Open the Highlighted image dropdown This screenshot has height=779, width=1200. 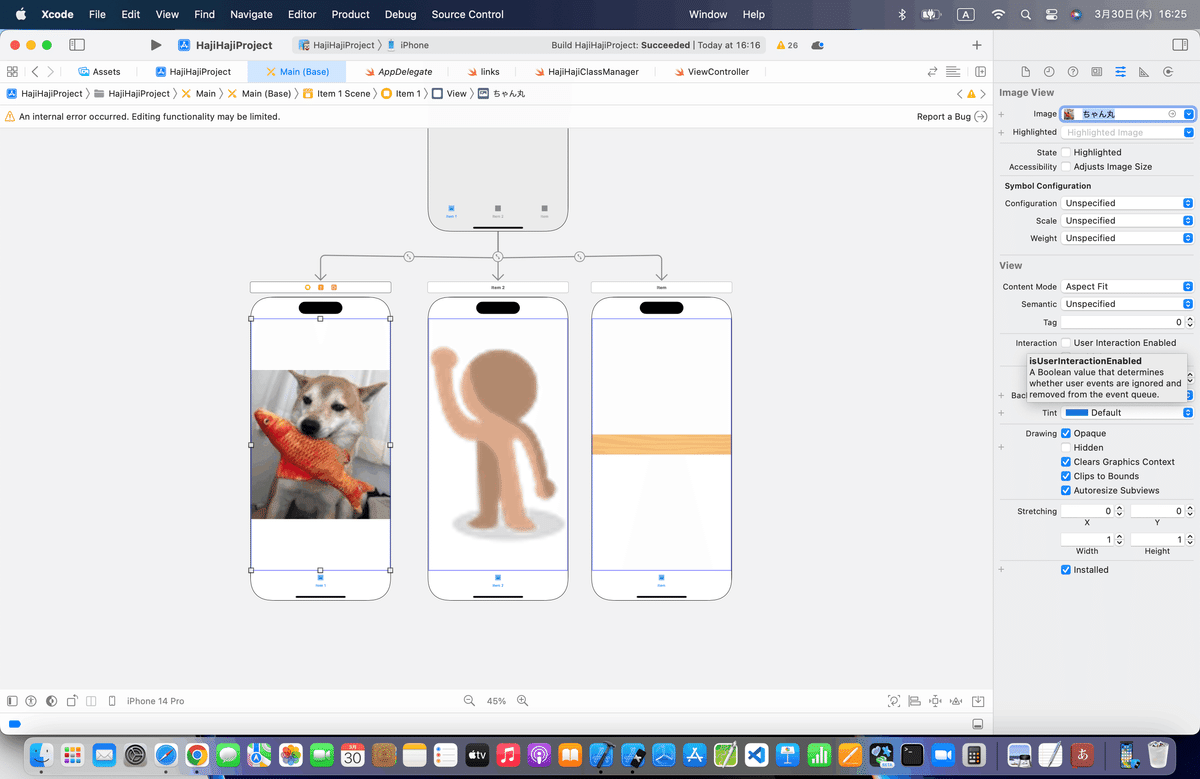click(1188, 132)
